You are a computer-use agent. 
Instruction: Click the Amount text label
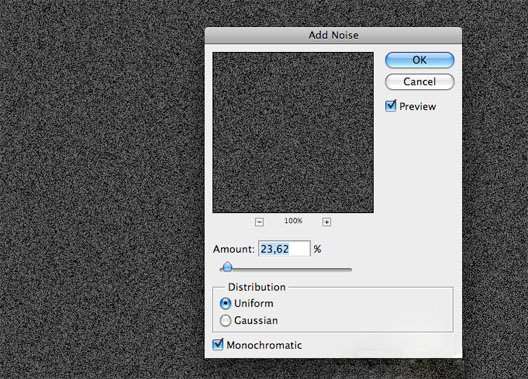coord(233,249)
